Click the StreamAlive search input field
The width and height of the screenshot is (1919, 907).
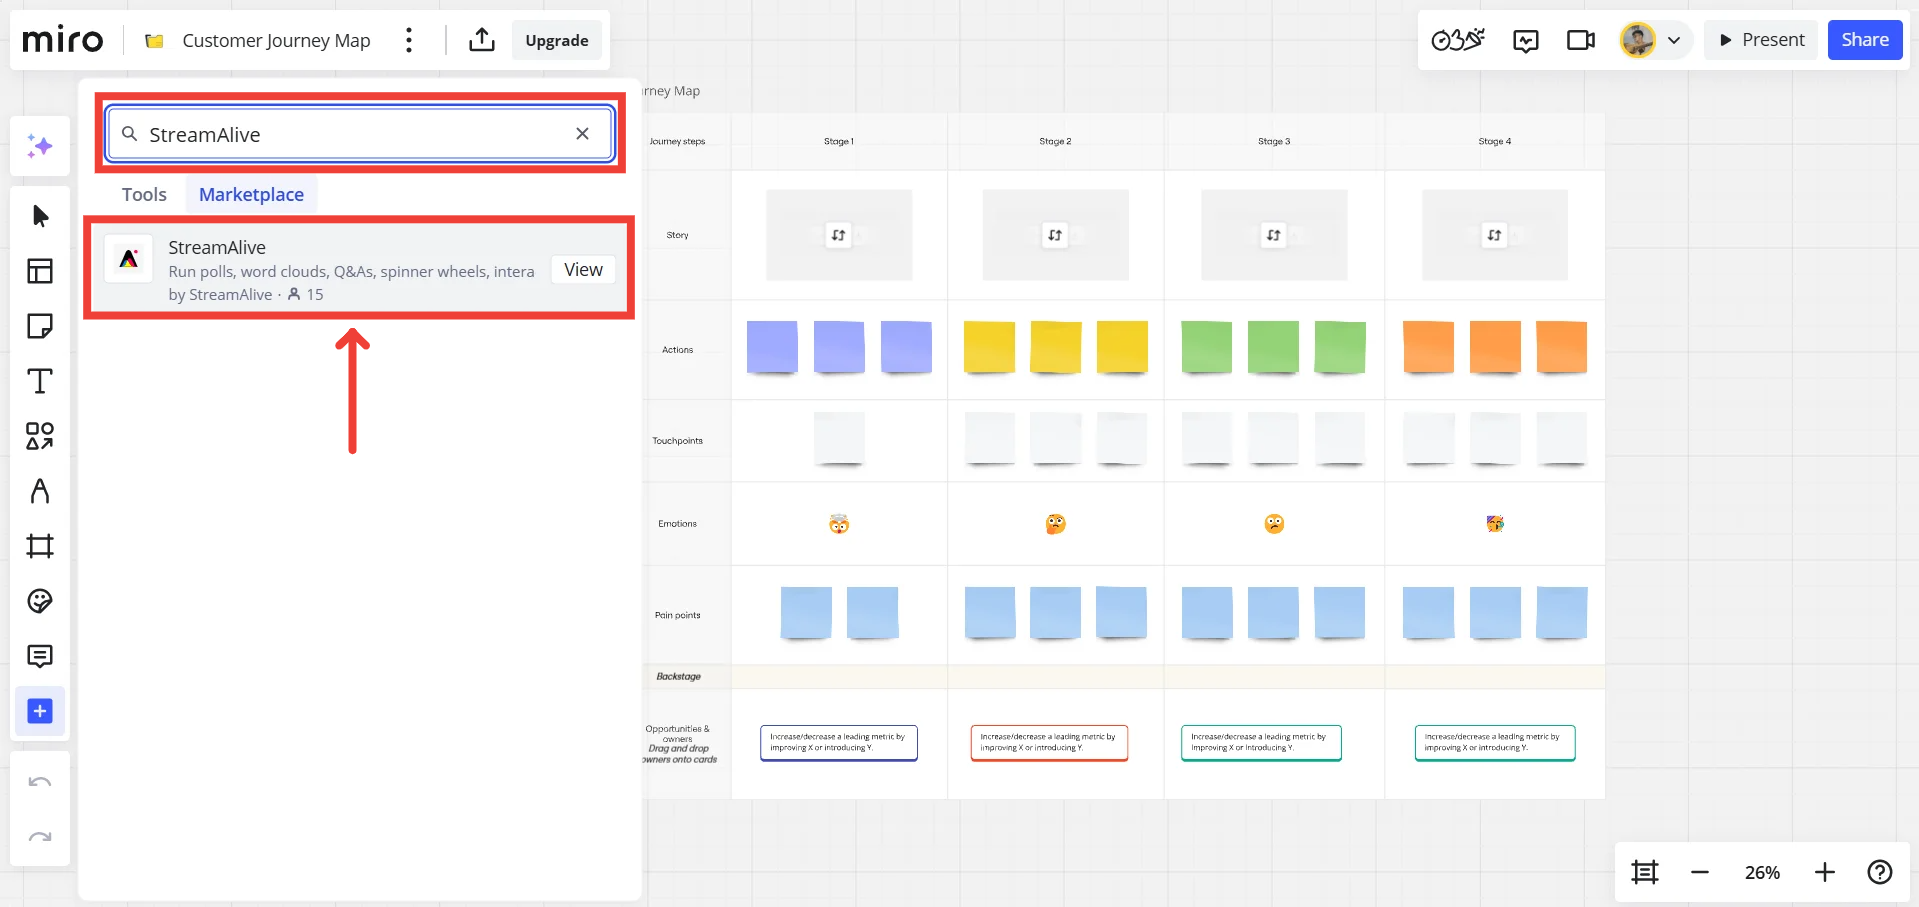(x=360, y=134)
